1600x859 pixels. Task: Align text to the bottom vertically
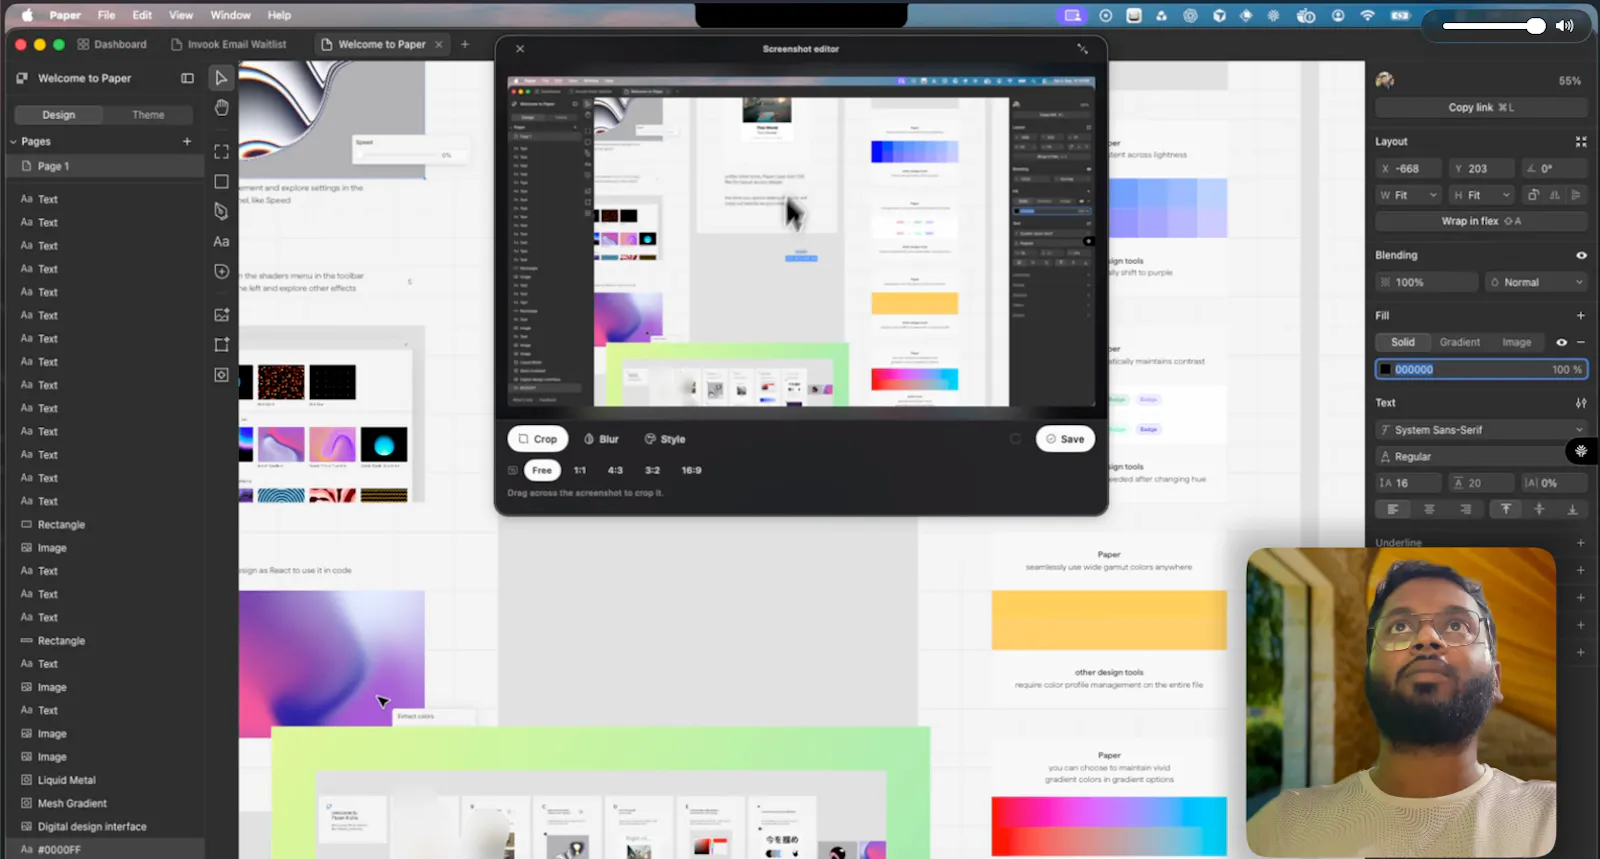pos(1572,510)
